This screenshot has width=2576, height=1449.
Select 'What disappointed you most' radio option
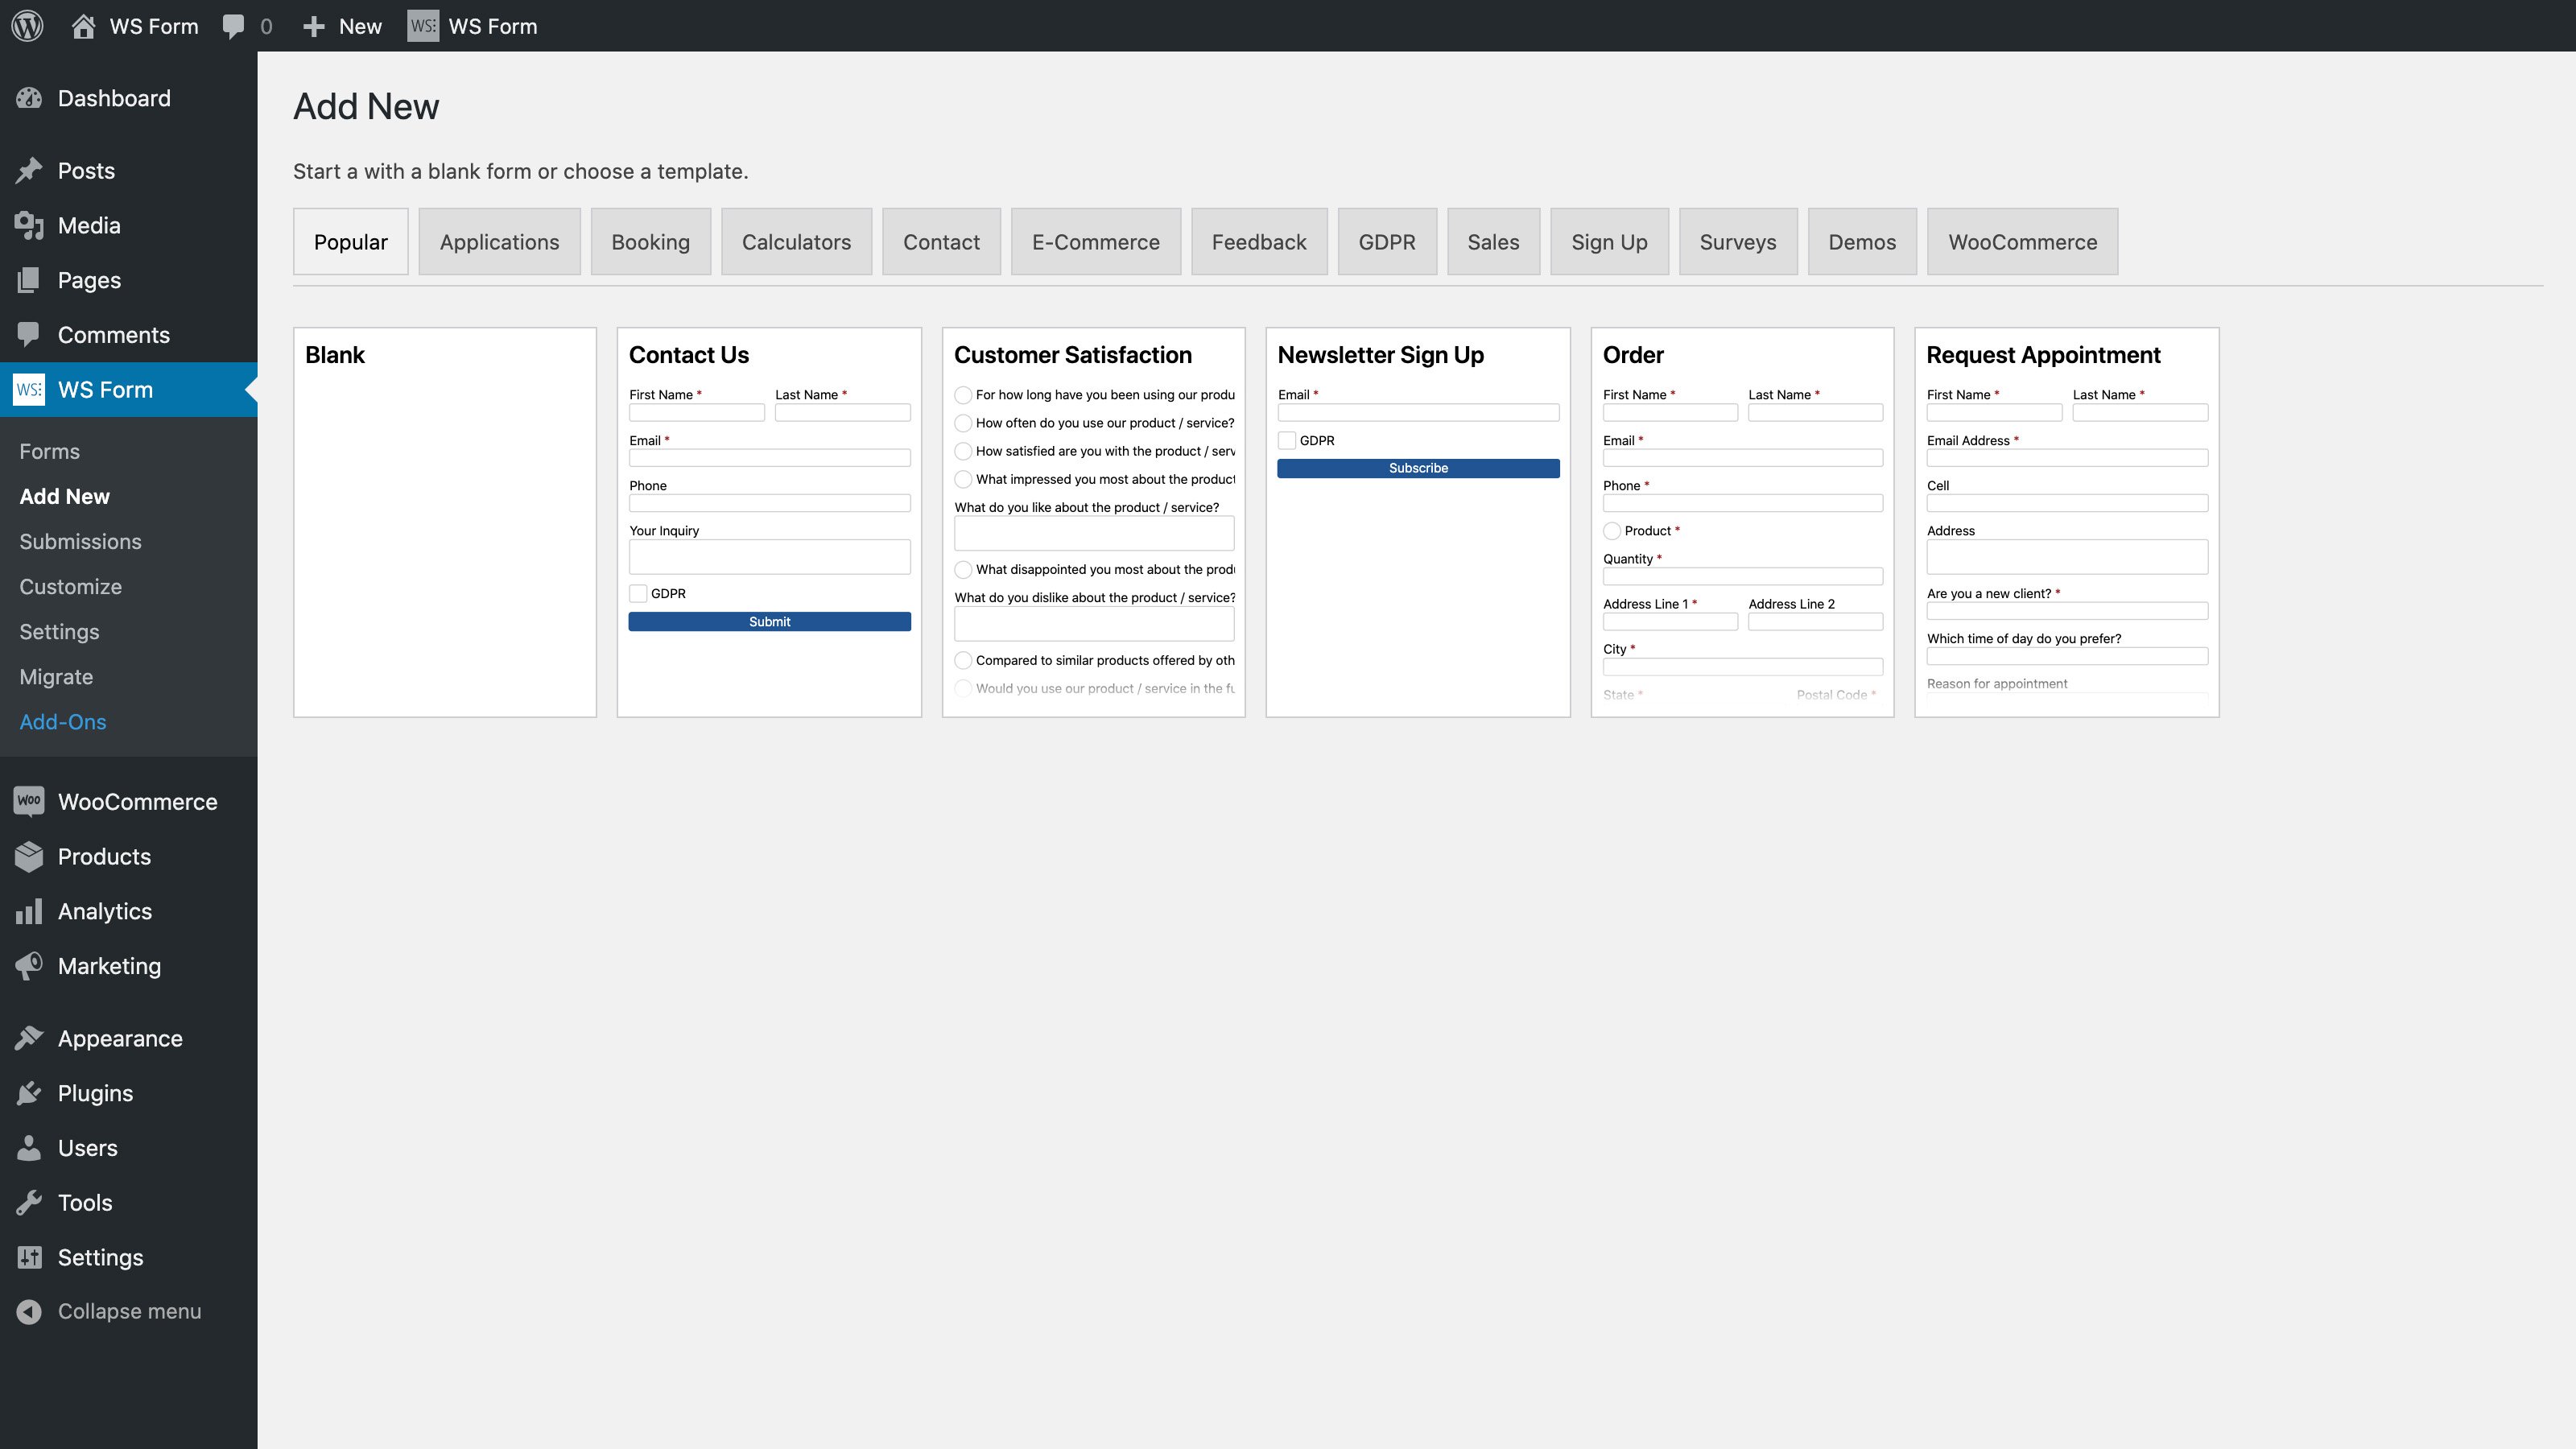point(963,570)
